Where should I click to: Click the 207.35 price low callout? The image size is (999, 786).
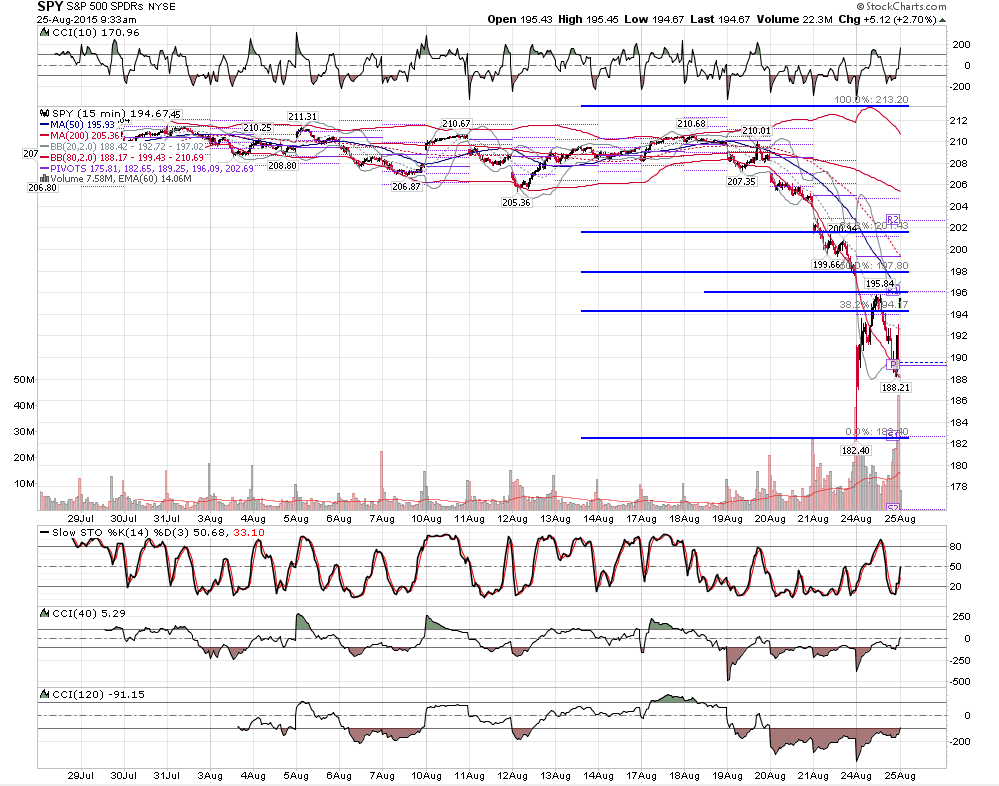741,182
